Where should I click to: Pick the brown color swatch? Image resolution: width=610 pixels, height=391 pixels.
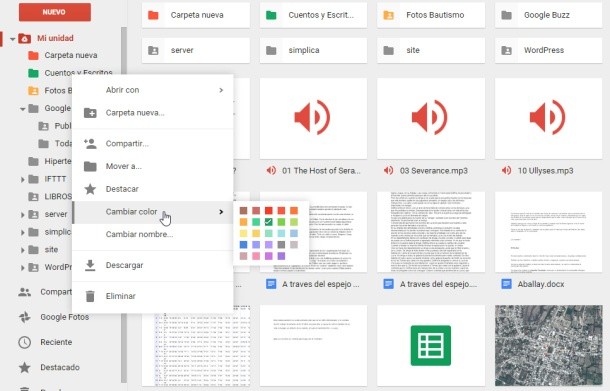(x=244, y=210)
